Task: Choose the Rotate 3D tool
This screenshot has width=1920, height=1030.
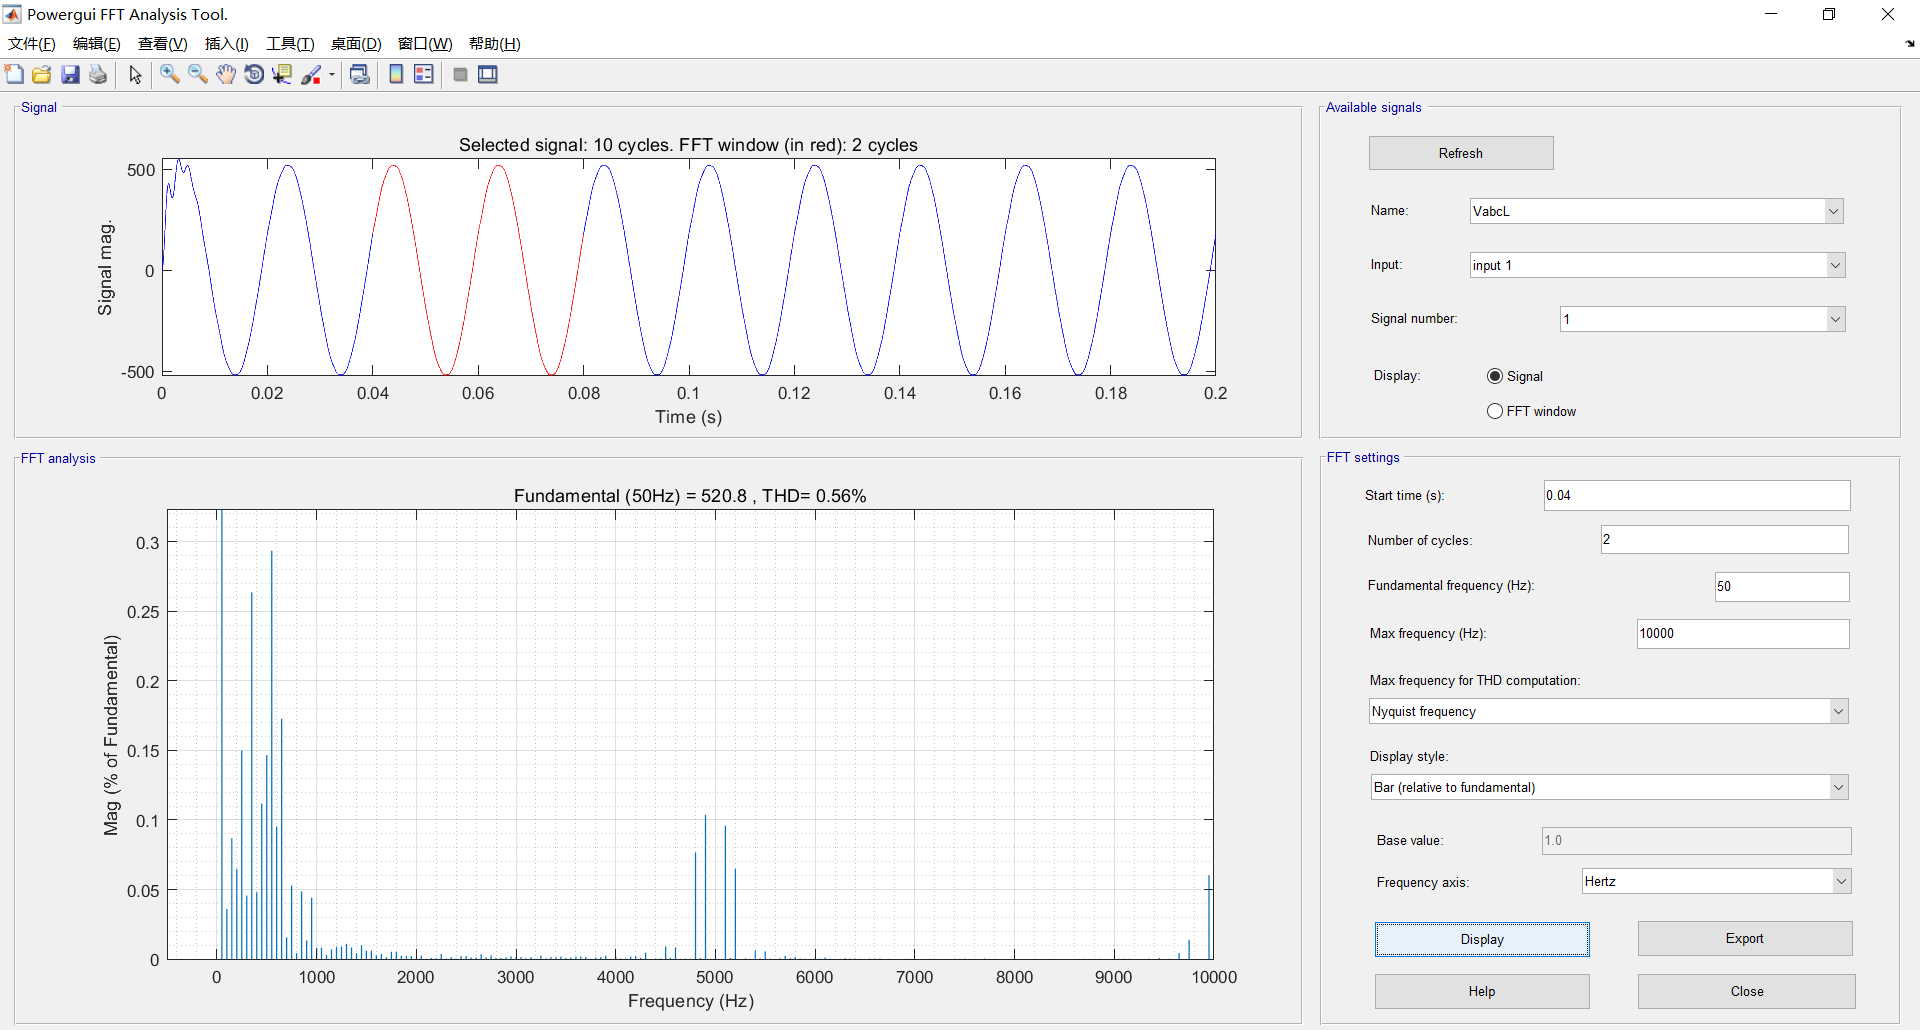Action: click(x=254, y=75)
